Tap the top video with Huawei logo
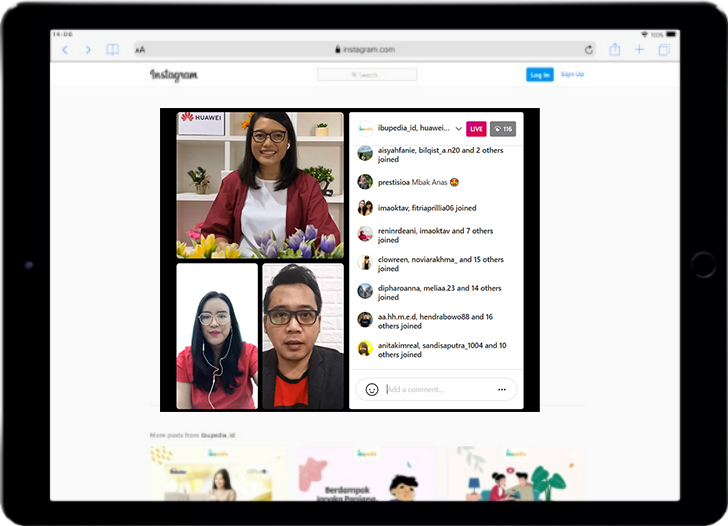The image size is (728, 526). point(260,185)
